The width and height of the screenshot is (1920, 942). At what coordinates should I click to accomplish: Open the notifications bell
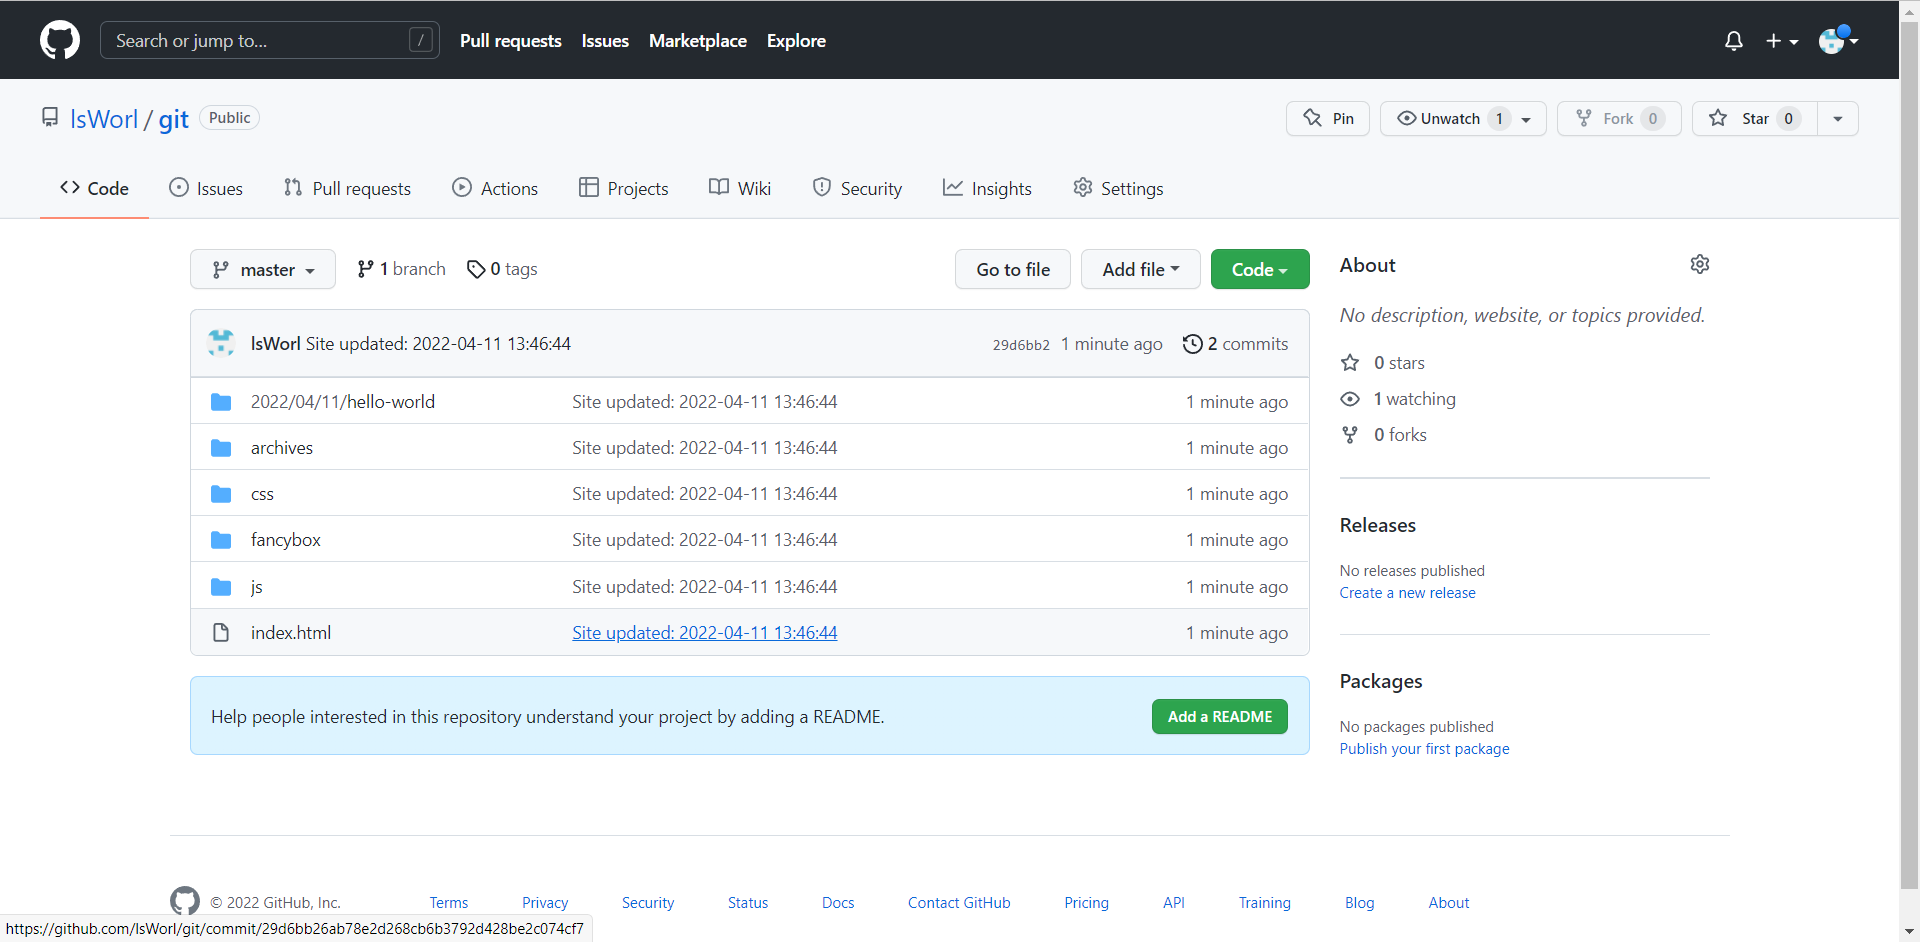point(1734,41)
